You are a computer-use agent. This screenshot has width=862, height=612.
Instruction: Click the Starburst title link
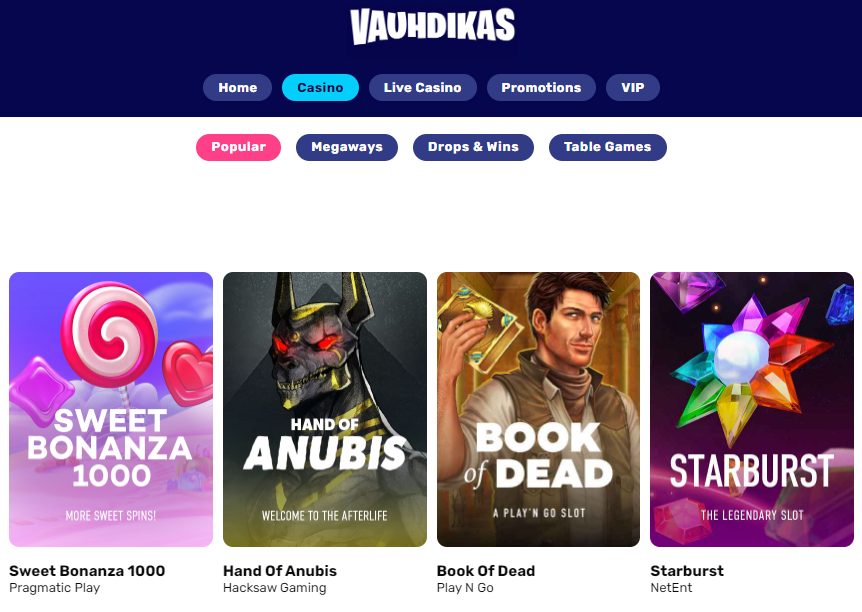point(687,571)
